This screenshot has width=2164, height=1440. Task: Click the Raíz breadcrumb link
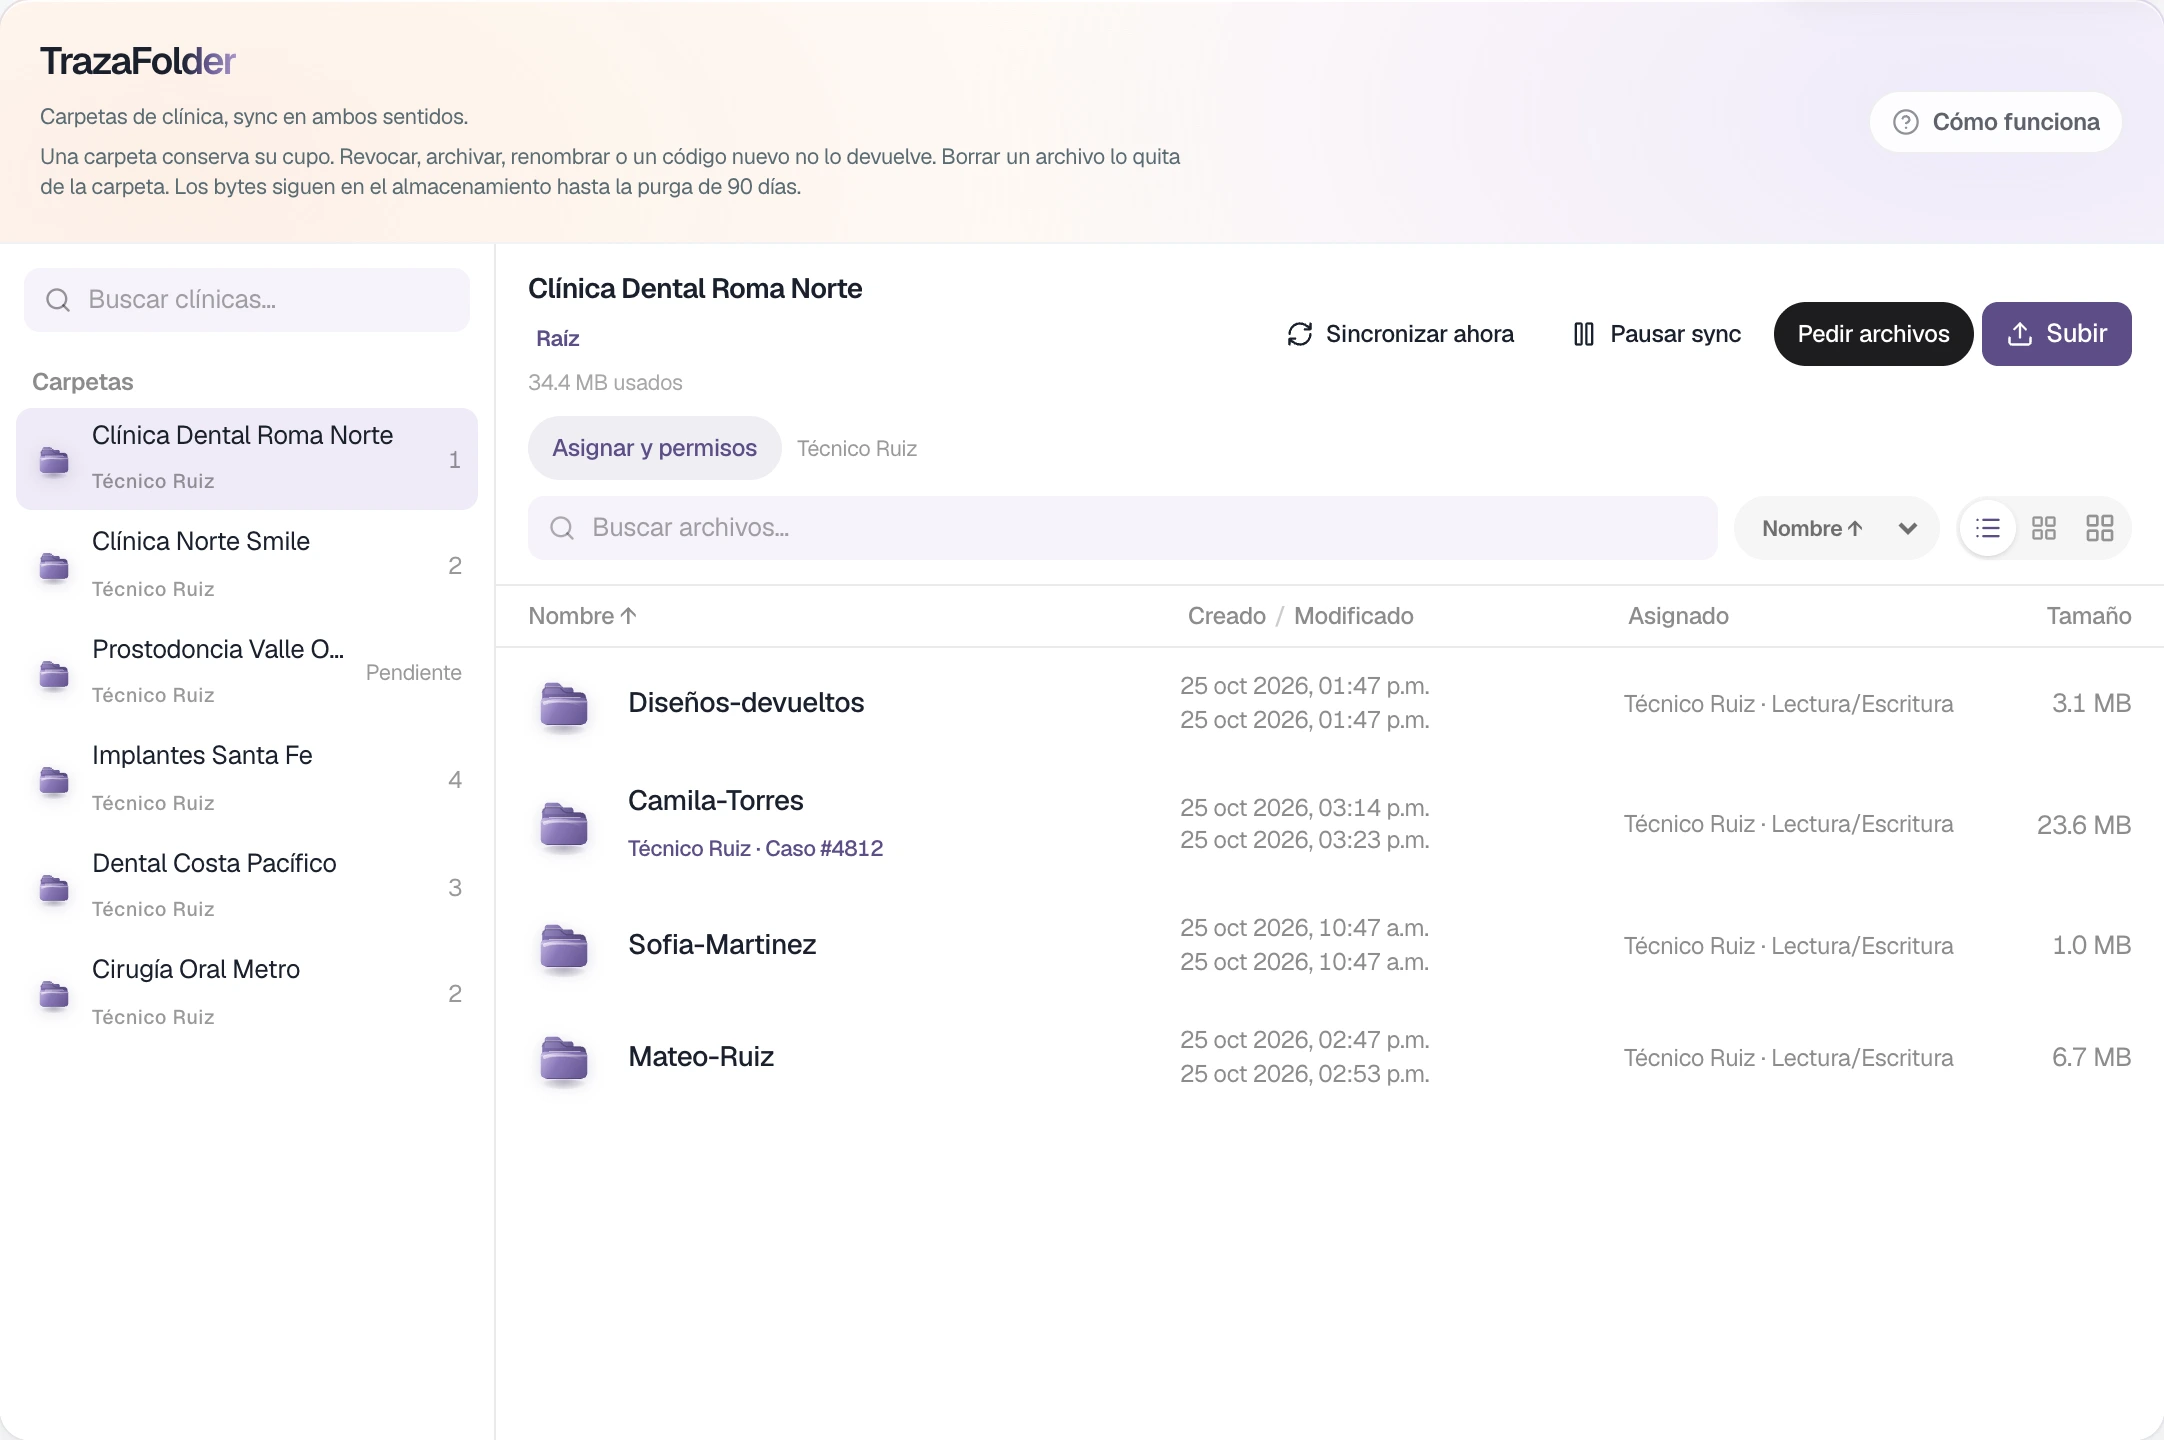pos(557,339)
